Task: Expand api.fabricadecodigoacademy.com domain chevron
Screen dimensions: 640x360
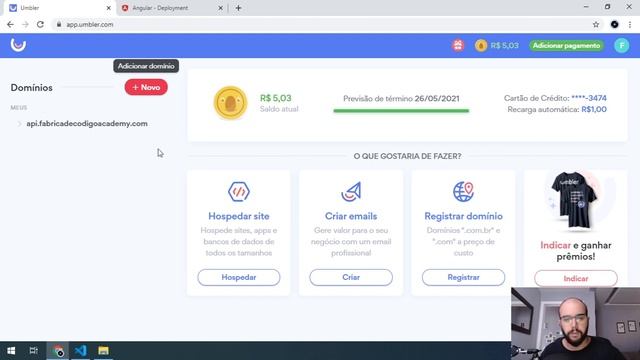Action: tap(19, 124)
